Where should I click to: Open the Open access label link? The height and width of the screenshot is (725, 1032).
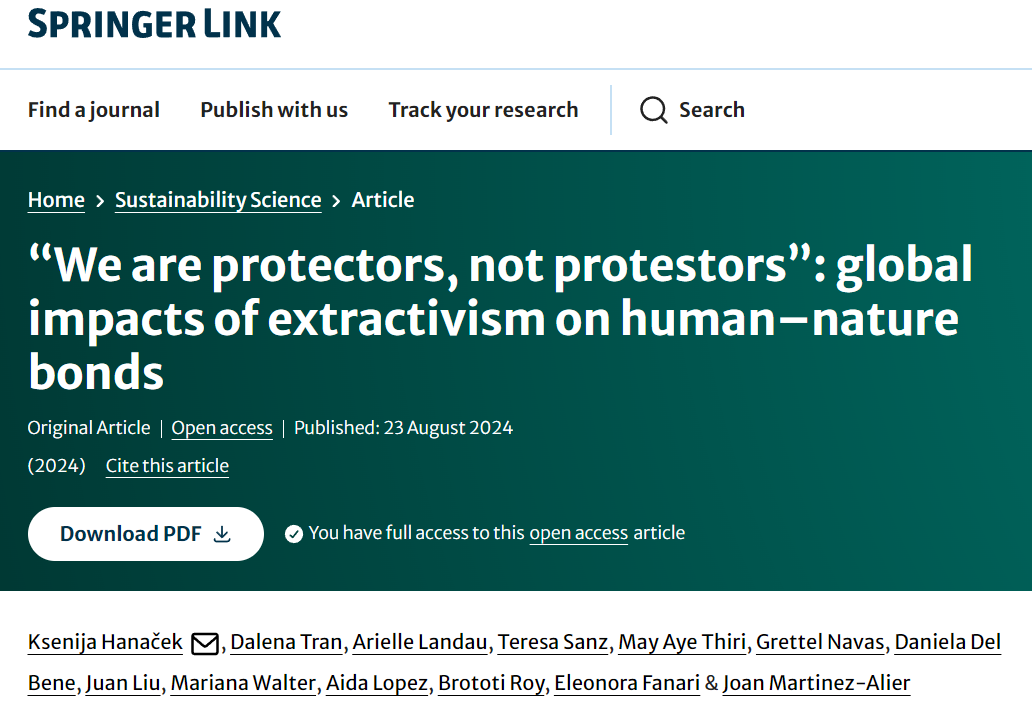222,428
